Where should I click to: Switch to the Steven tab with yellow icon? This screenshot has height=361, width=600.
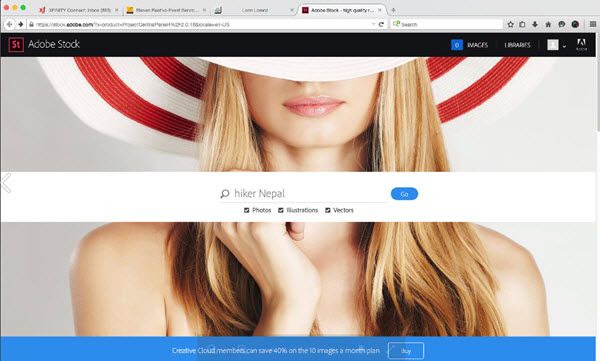tap(167, 10)
